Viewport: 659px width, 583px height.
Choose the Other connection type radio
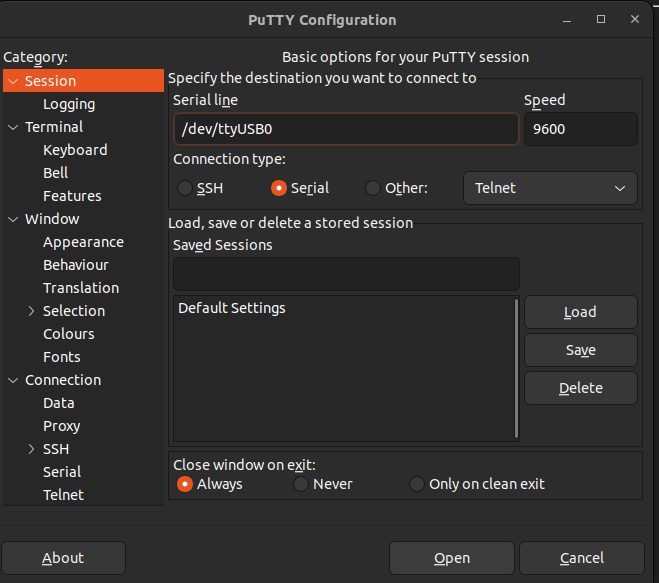(x=373, y=188)
